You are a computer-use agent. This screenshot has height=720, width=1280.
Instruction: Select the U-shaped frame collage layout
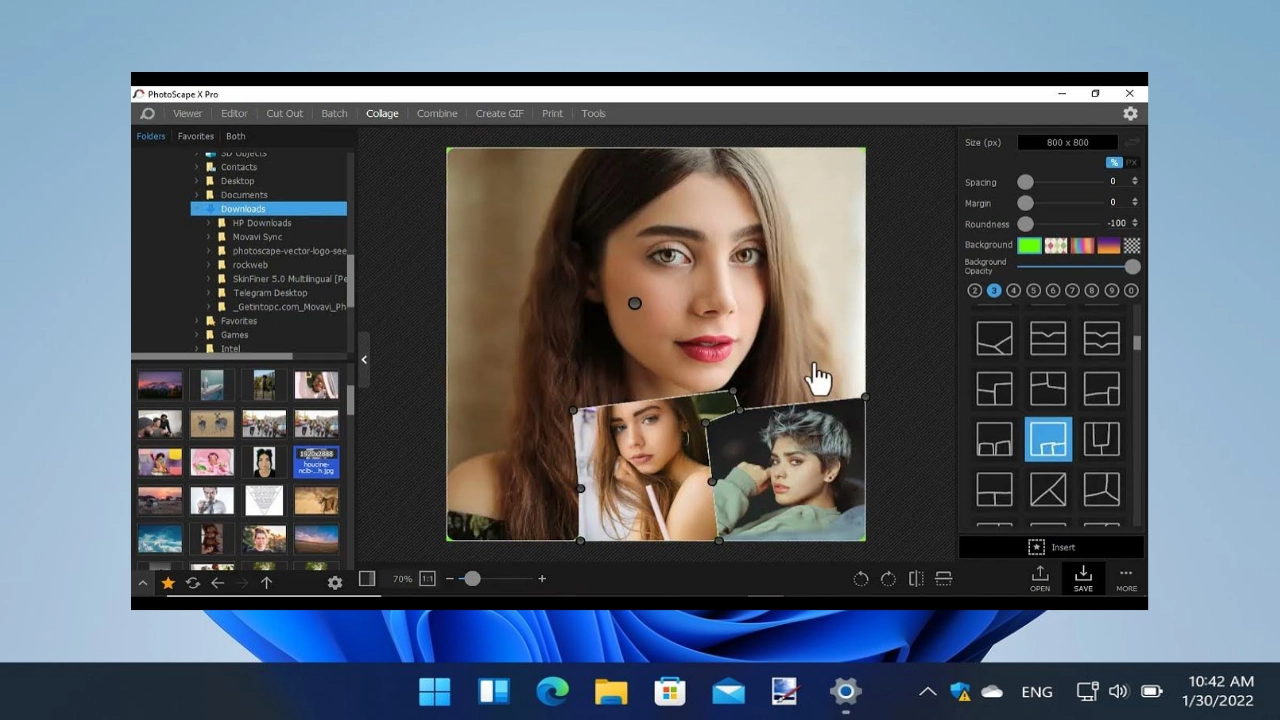point(1102,439)
